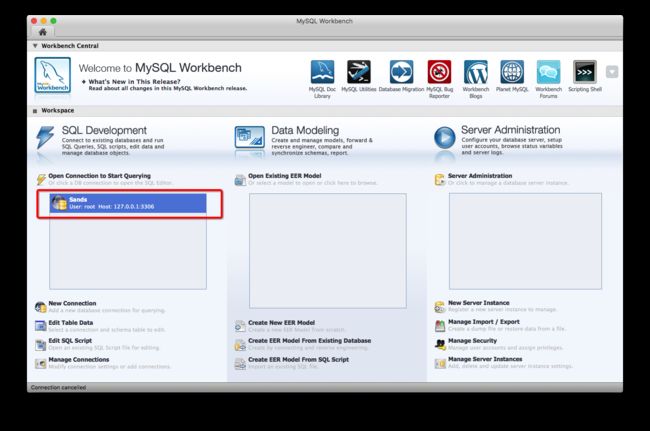Click the Server Administration play icon
The height and width of the screenshot is (431, 650).
tap(445, 138)
